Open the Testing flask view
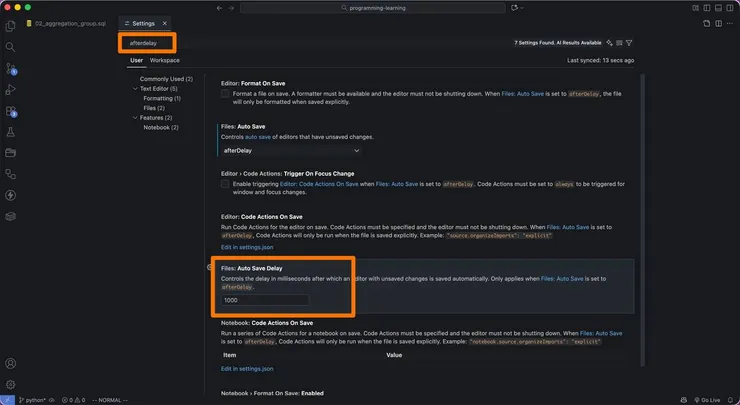 click(x=10, y=132)
